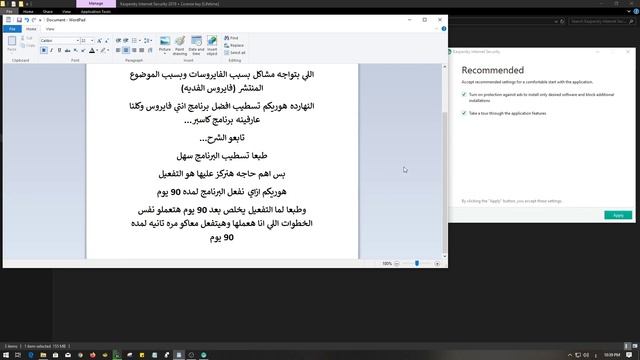Open the line spacing dropdown

[x=148, y=40]
